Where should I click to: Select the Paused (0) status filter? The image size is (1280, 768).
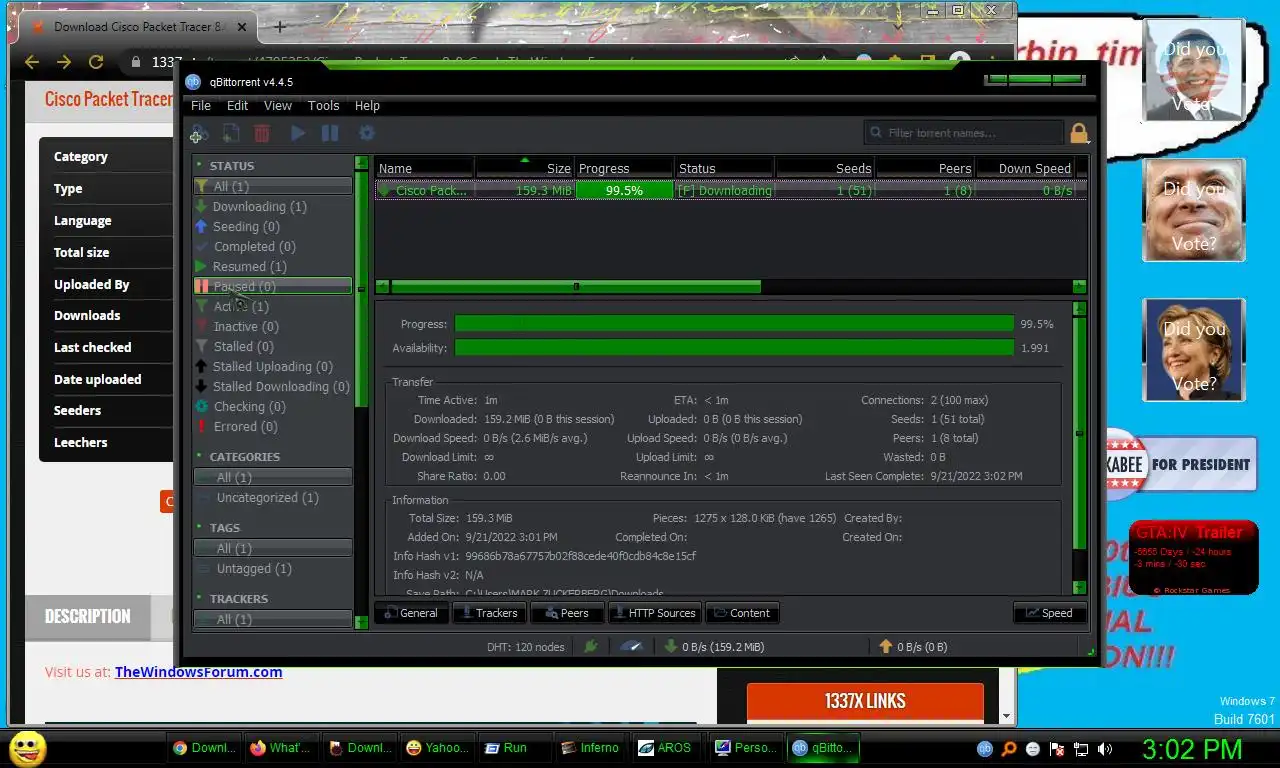[x=273, y=287]
